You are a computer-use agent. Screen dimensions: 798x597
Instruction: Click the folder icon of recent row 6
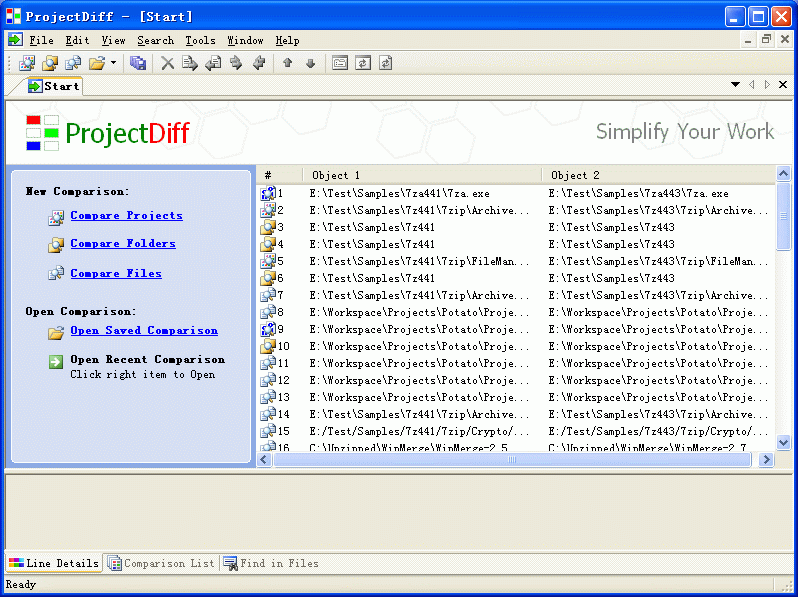pos(268,278)
